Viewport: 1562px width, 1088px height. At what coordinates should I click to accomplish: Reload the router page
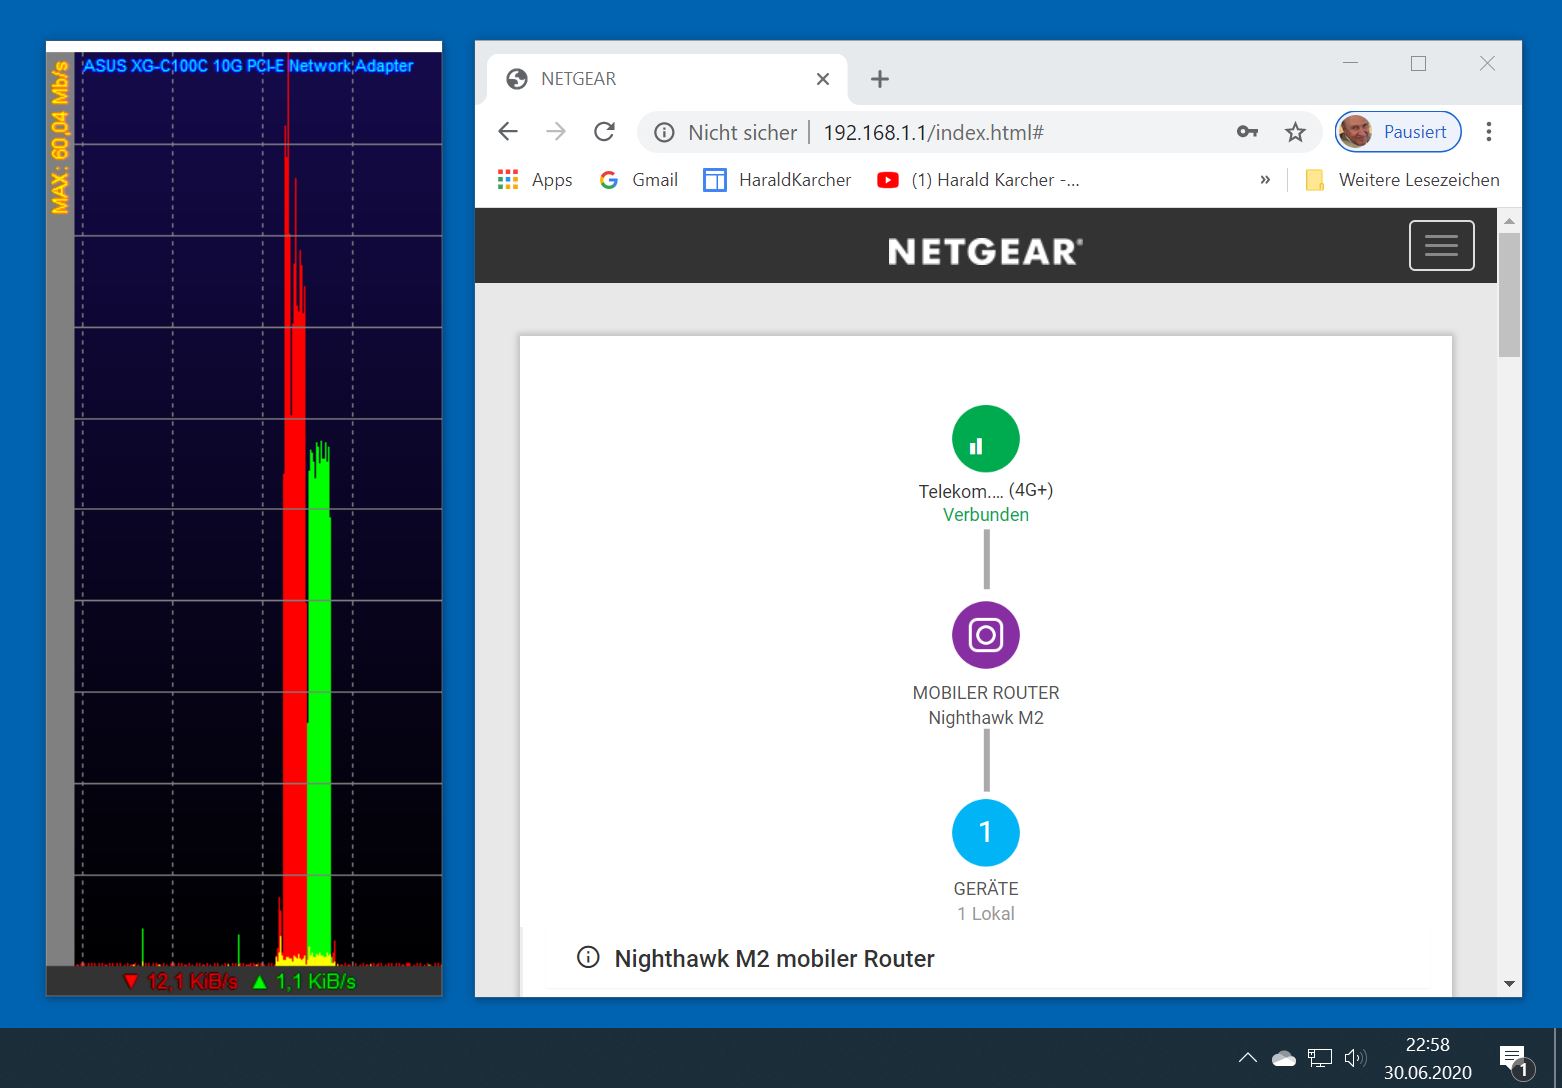604,132
